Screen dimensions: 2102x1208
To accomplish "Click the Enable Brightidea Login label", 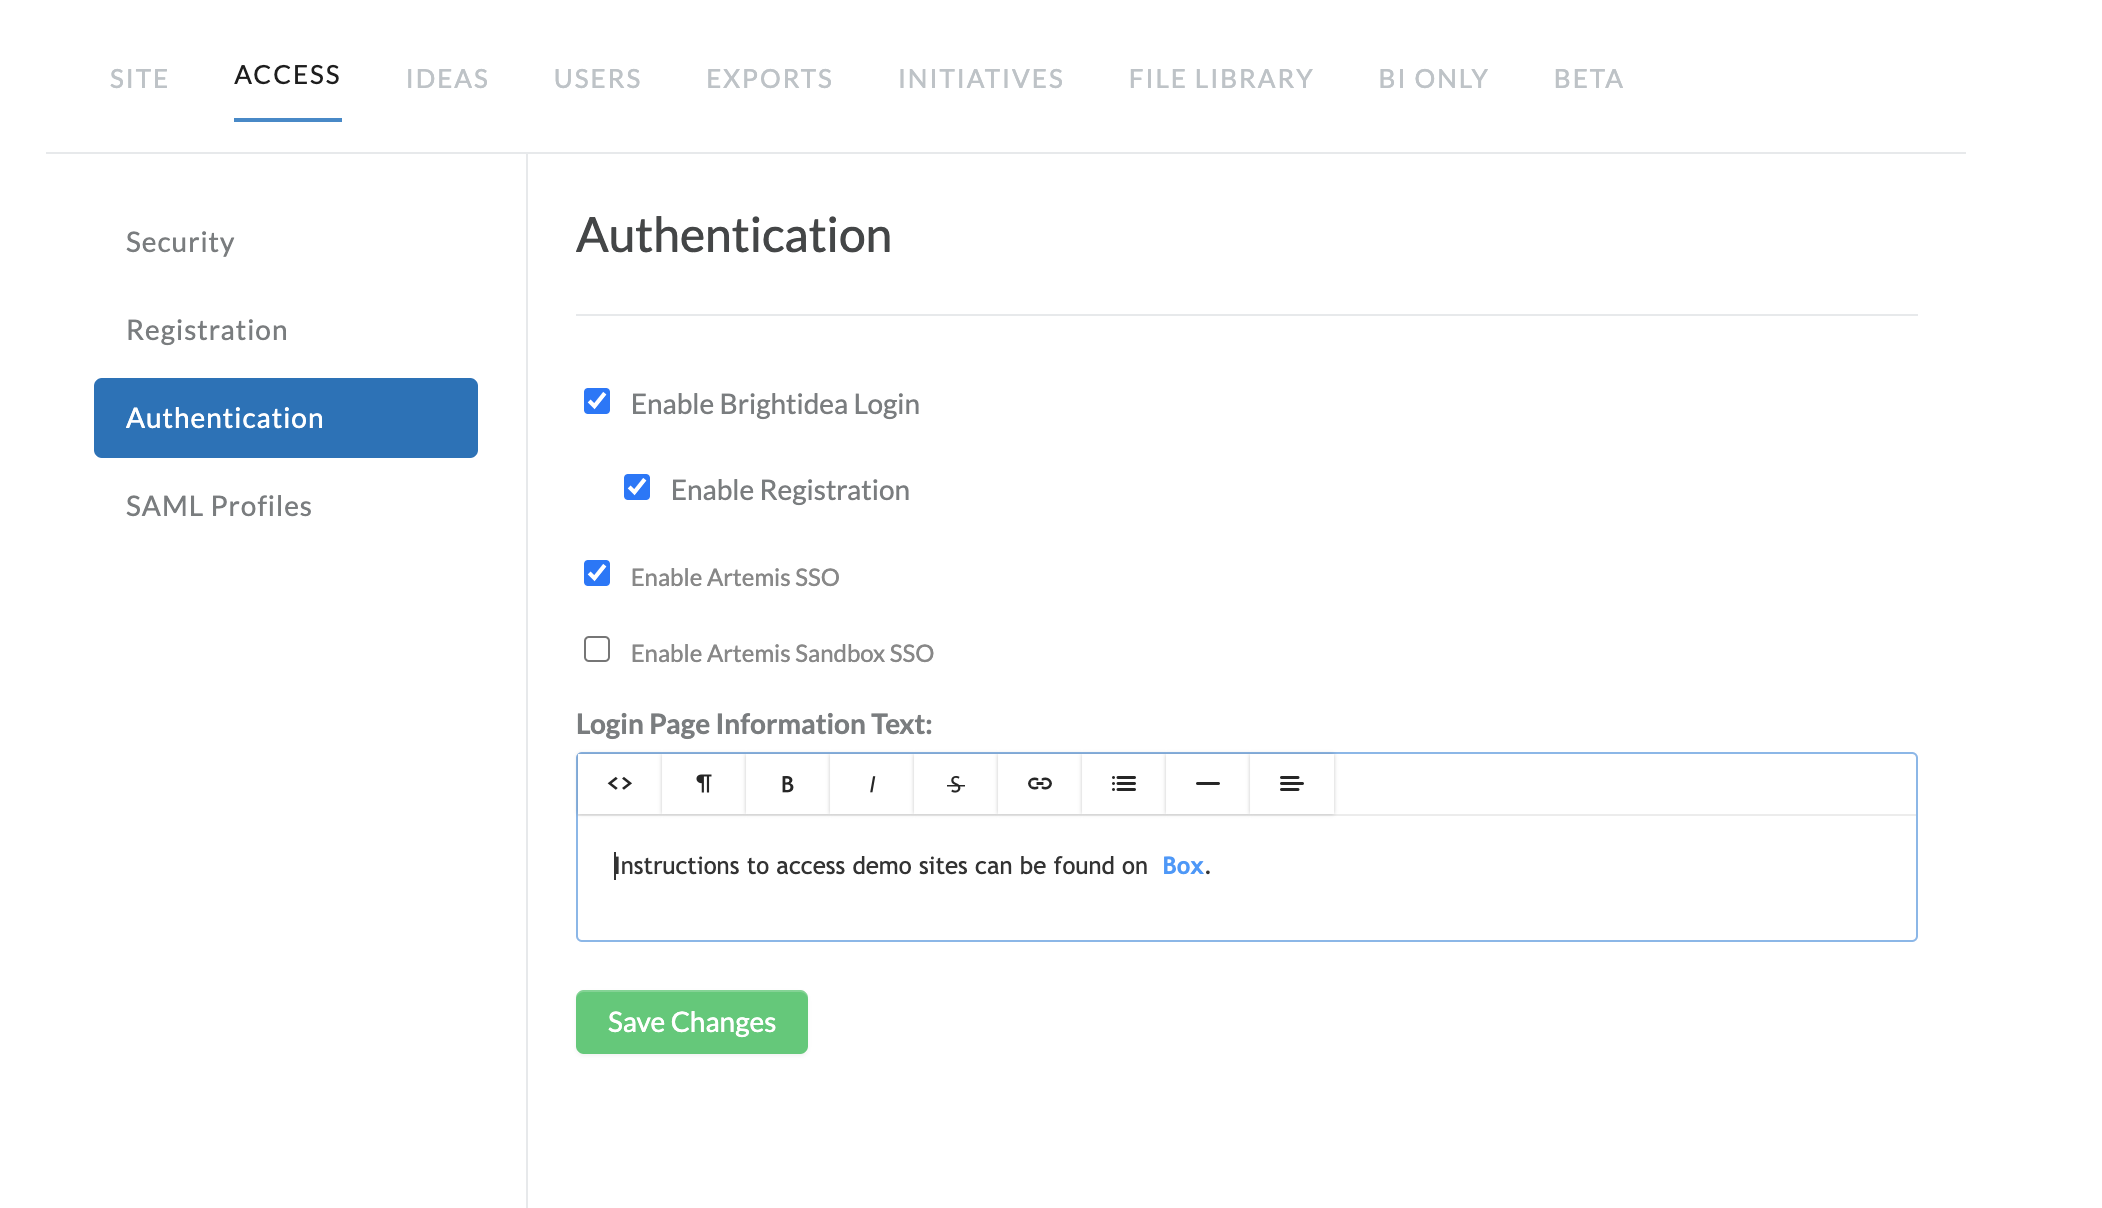I will click(x=775, y=404).
